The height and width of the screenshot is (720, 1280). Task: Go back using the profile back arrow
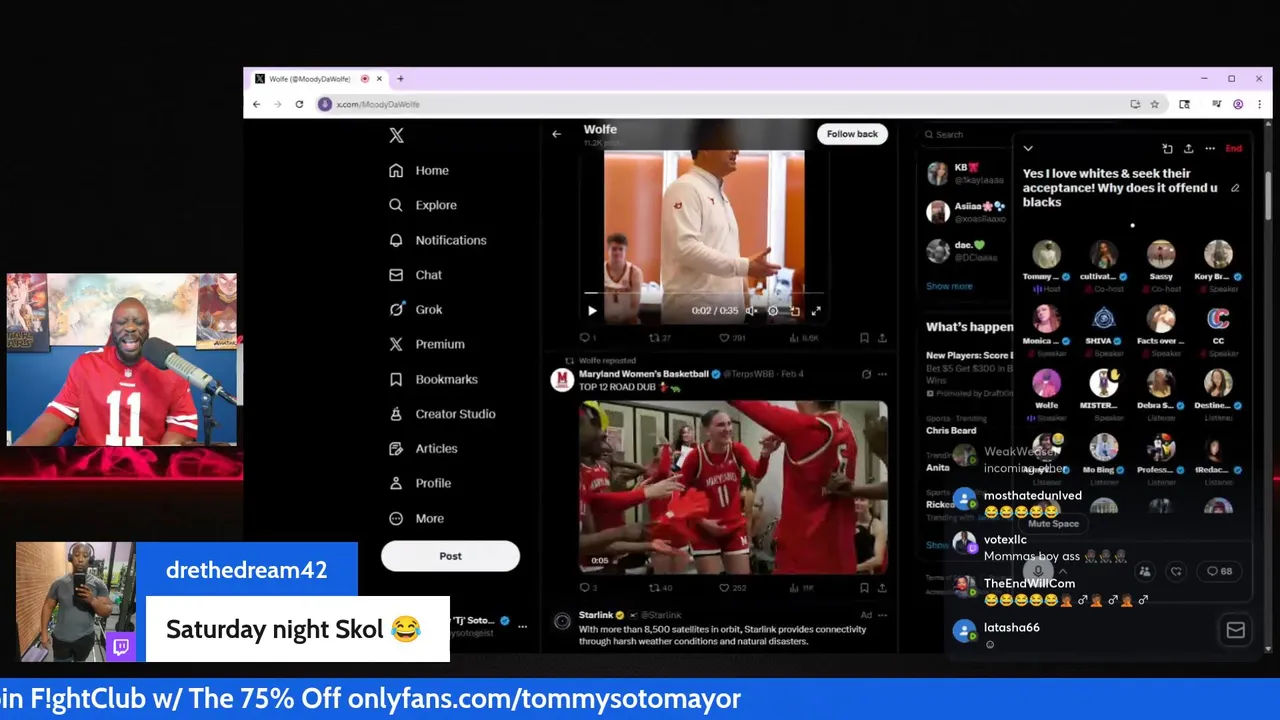(x=557, y=134)
